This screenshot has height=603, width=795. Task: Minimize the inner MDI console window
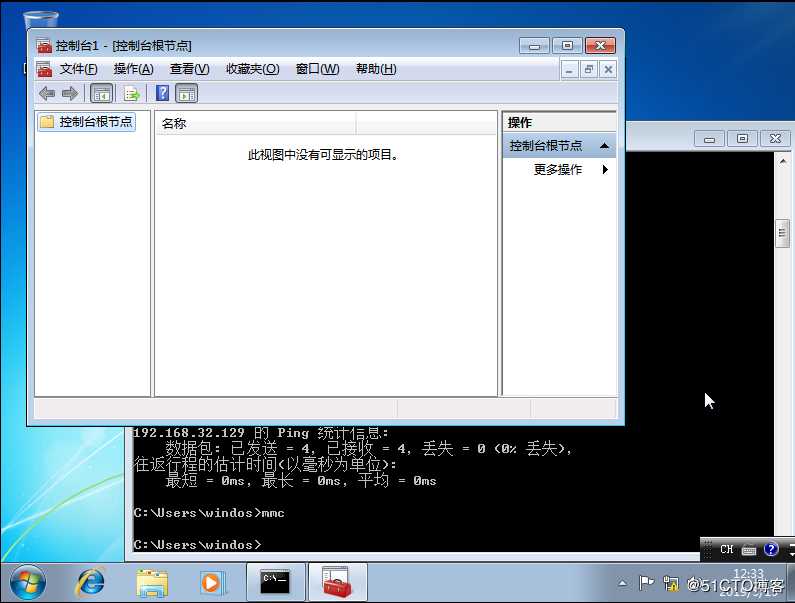point(569,70)
